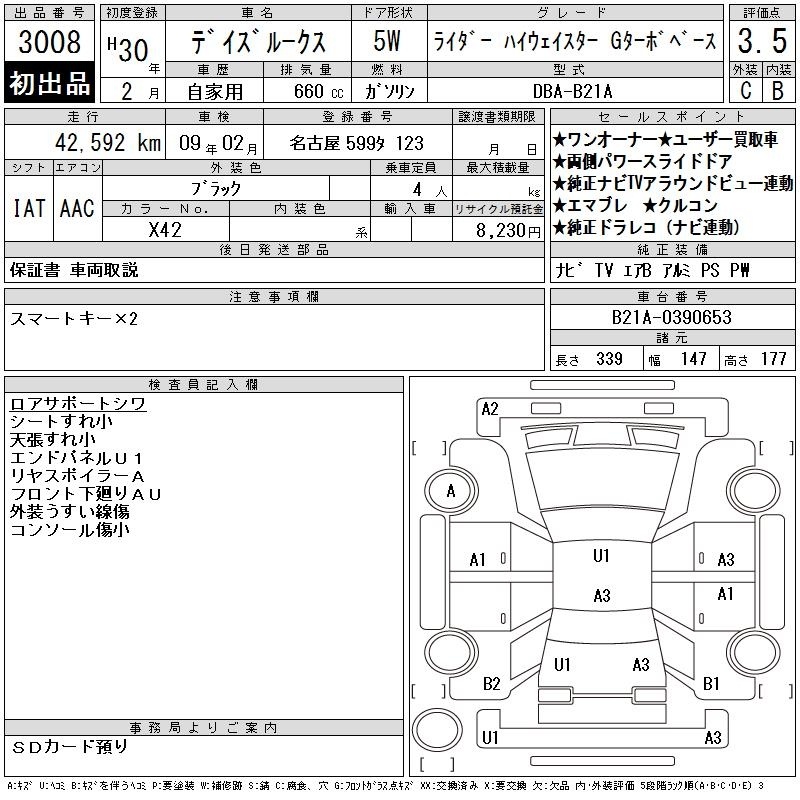Click the underlined ロアサポートシワ note
Viewport: 800px width, 800px height.
pyautogui.click(x=78, y=404)
